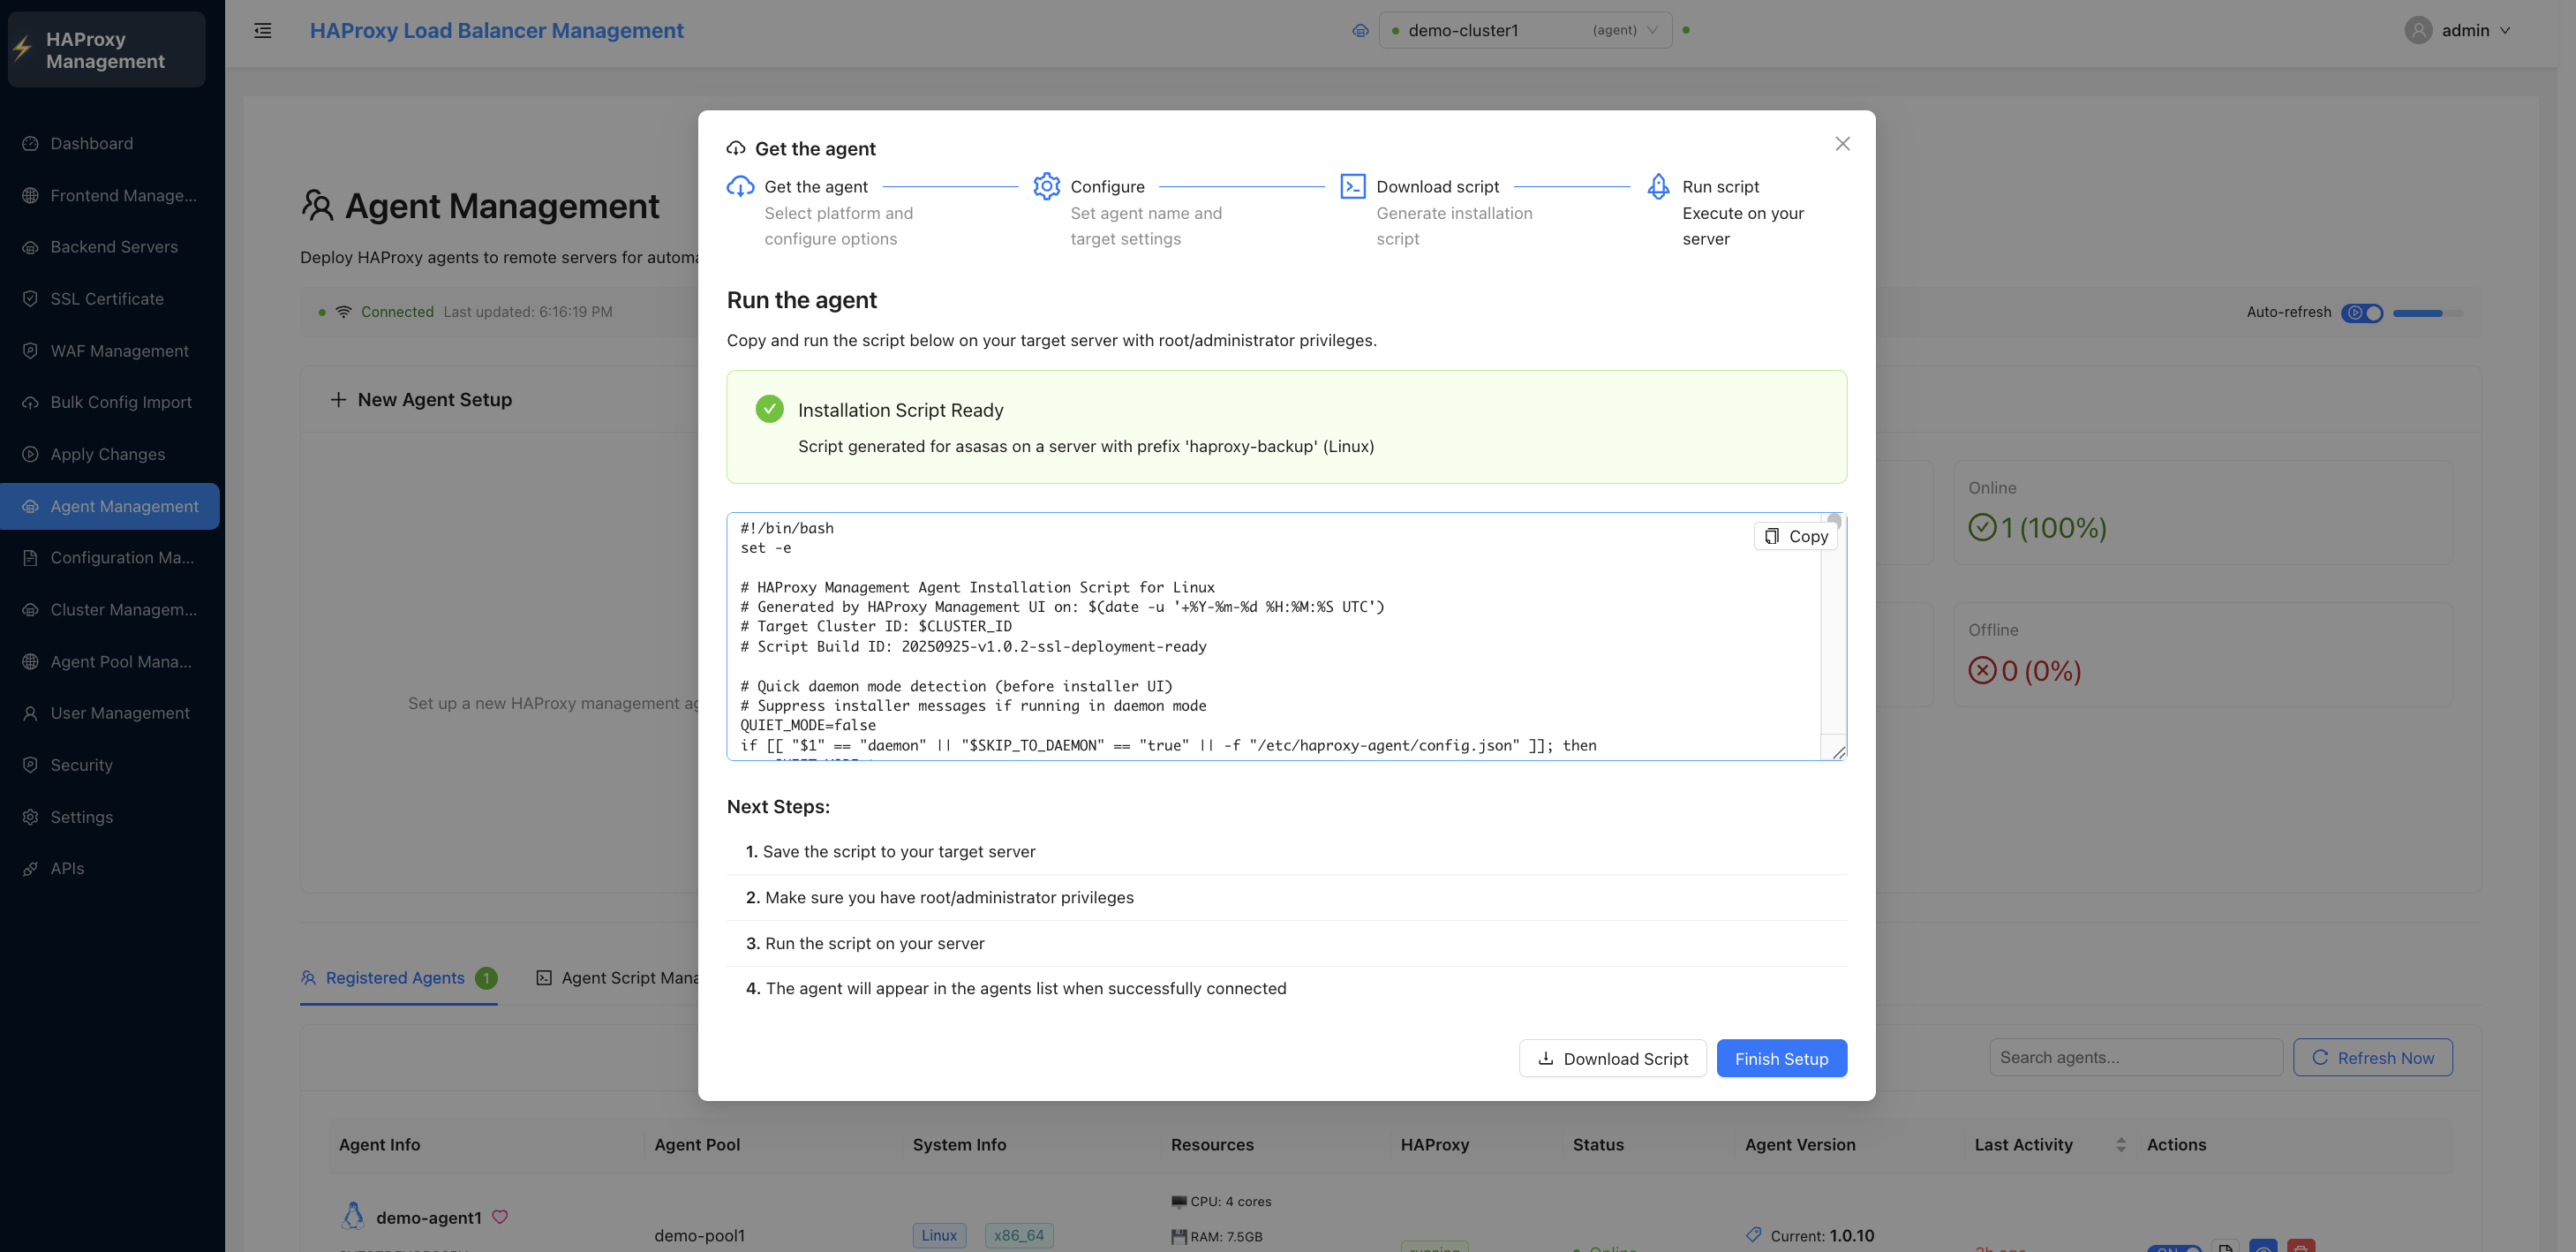This screenshot has width=2576, height=1252.
Task: Click the Run script rocket step icon
Action: pos(1658,187)
